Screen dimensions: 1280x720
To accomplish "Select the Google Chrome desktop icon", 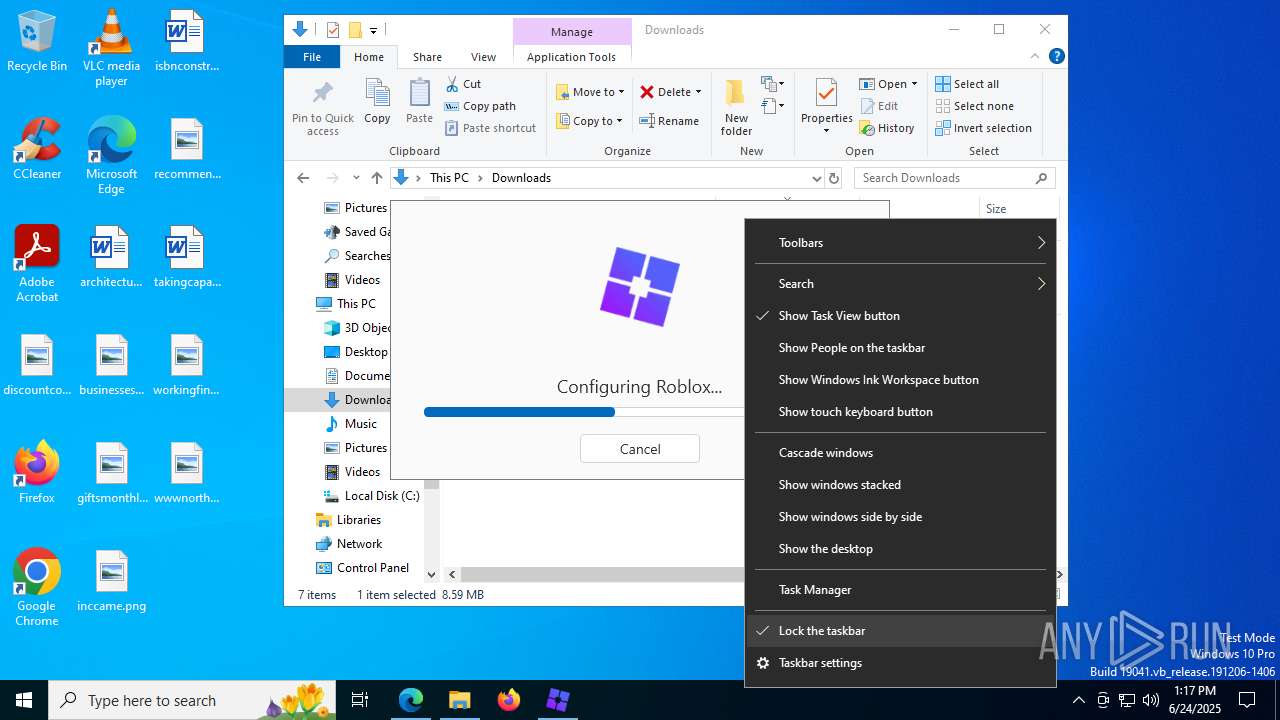I will pos(37,588).
